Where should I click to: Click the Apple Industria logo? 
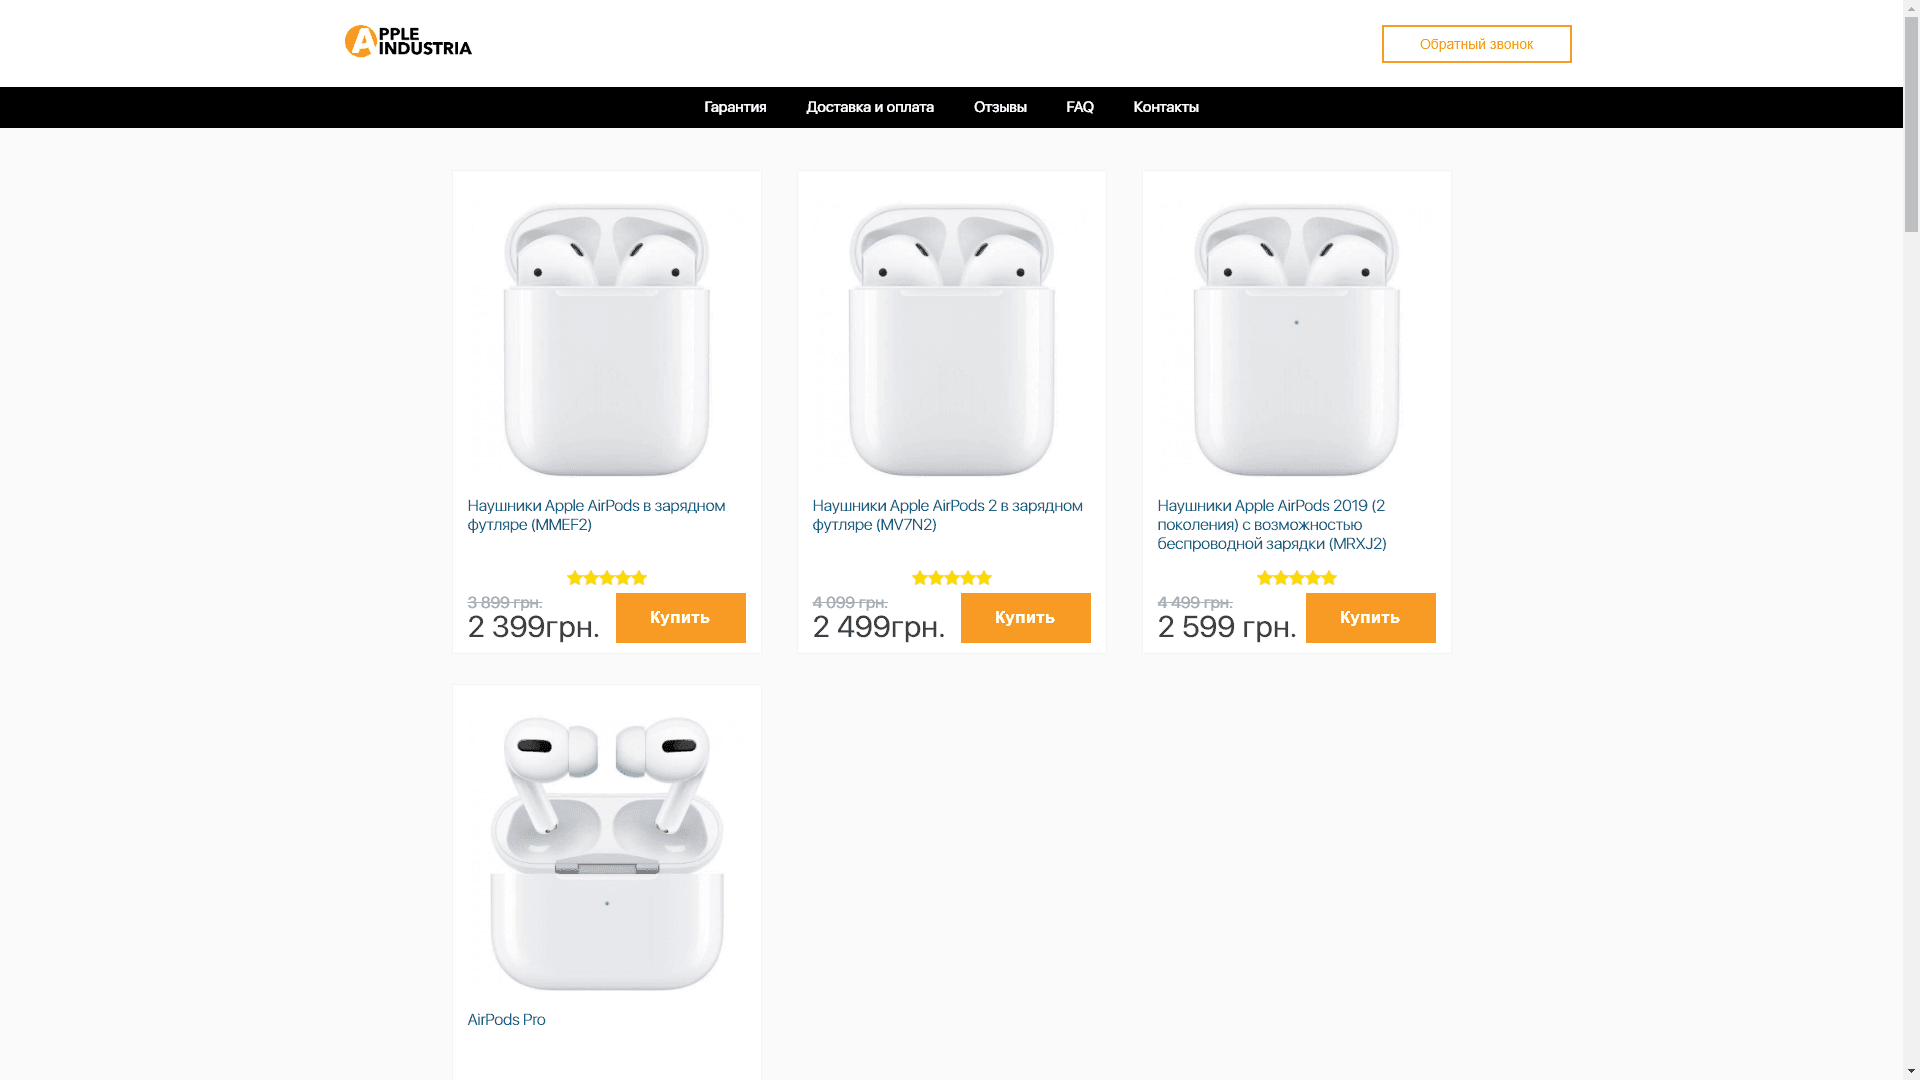pos(407,41)
